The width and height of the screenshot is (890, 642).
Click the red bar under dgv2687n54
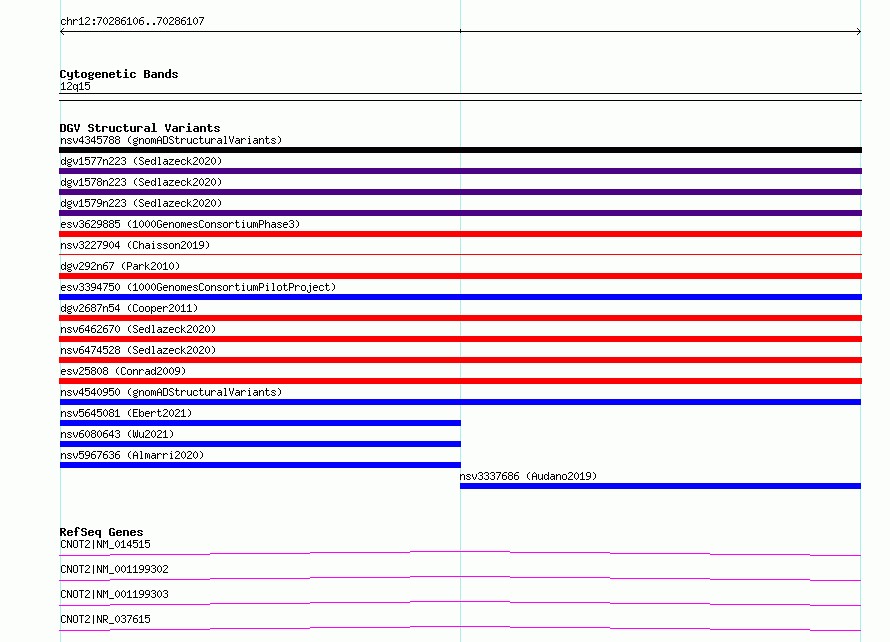coord(460,318)
